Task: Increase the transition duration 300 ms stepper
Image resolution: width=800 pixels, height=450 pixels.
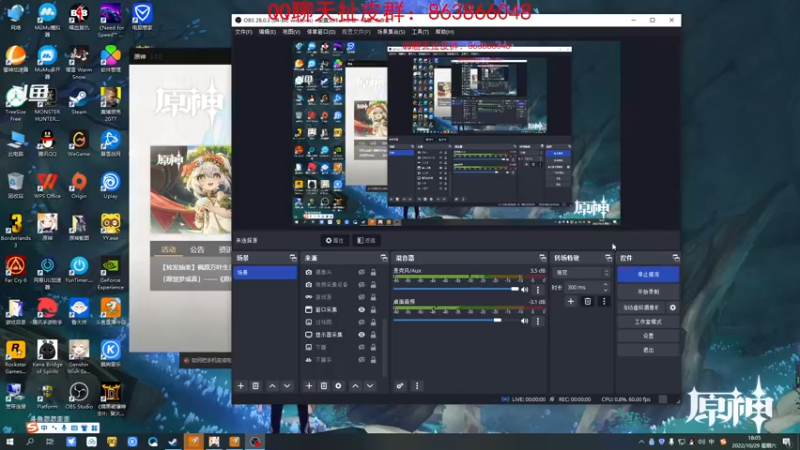Action: 606,285
